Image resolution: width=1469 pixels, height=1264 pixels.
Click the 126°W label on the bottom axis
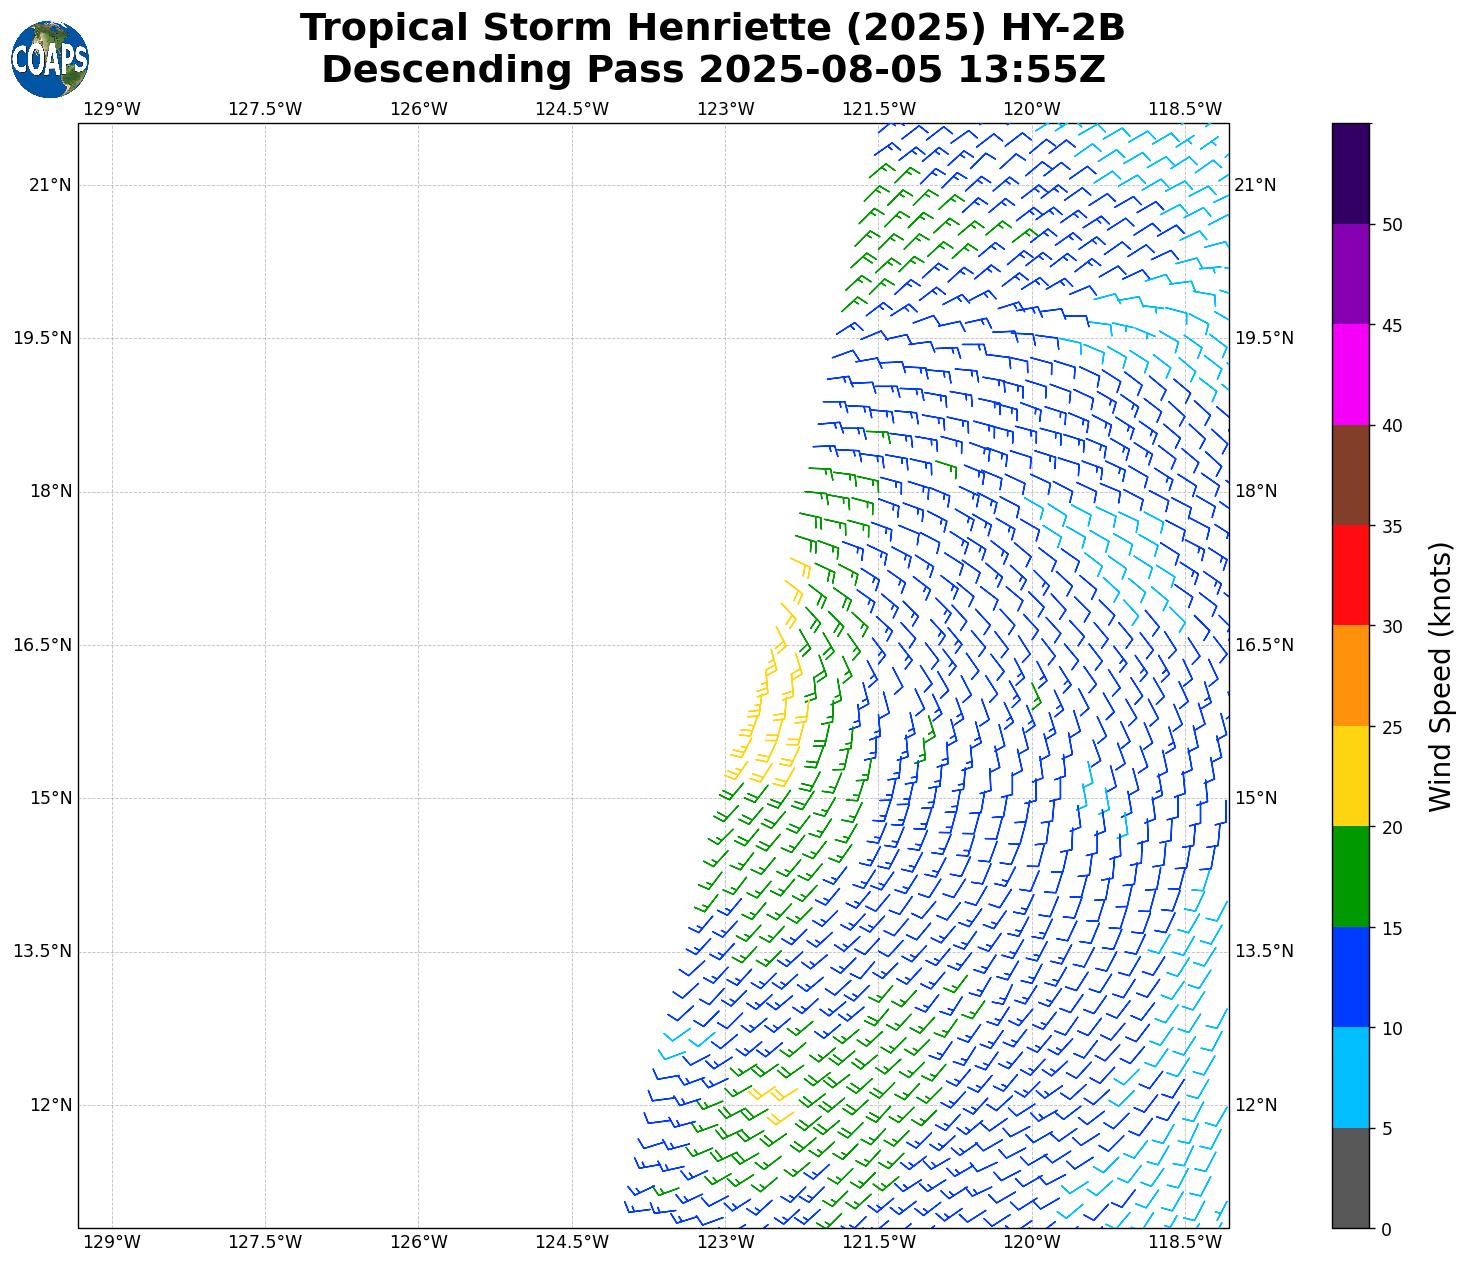point(418,1242)
